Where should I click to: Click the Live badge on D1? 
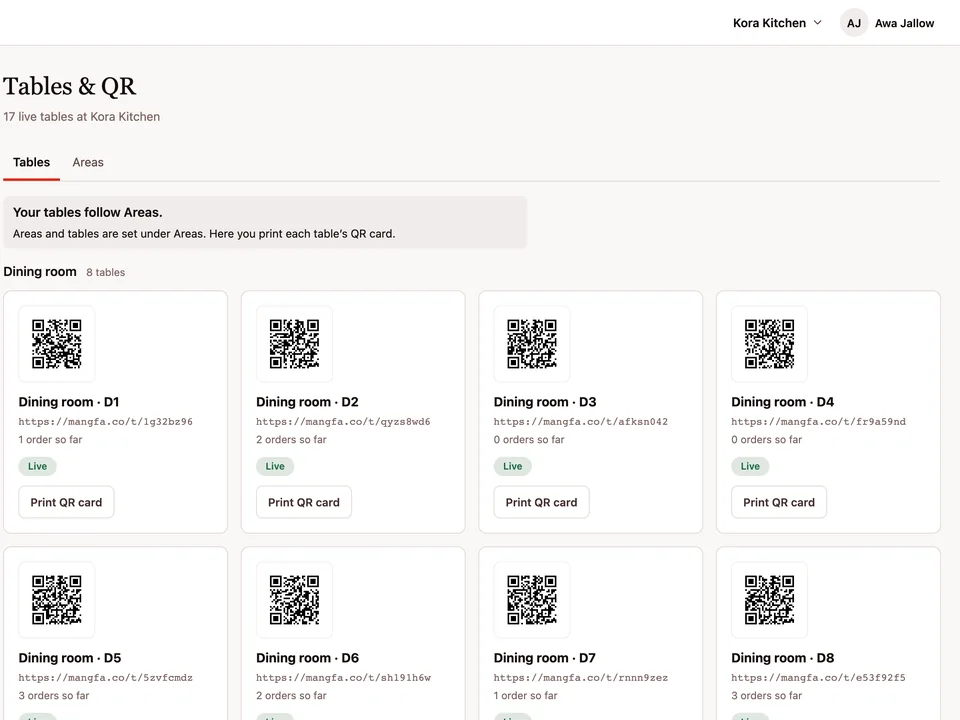coord(37,466)
